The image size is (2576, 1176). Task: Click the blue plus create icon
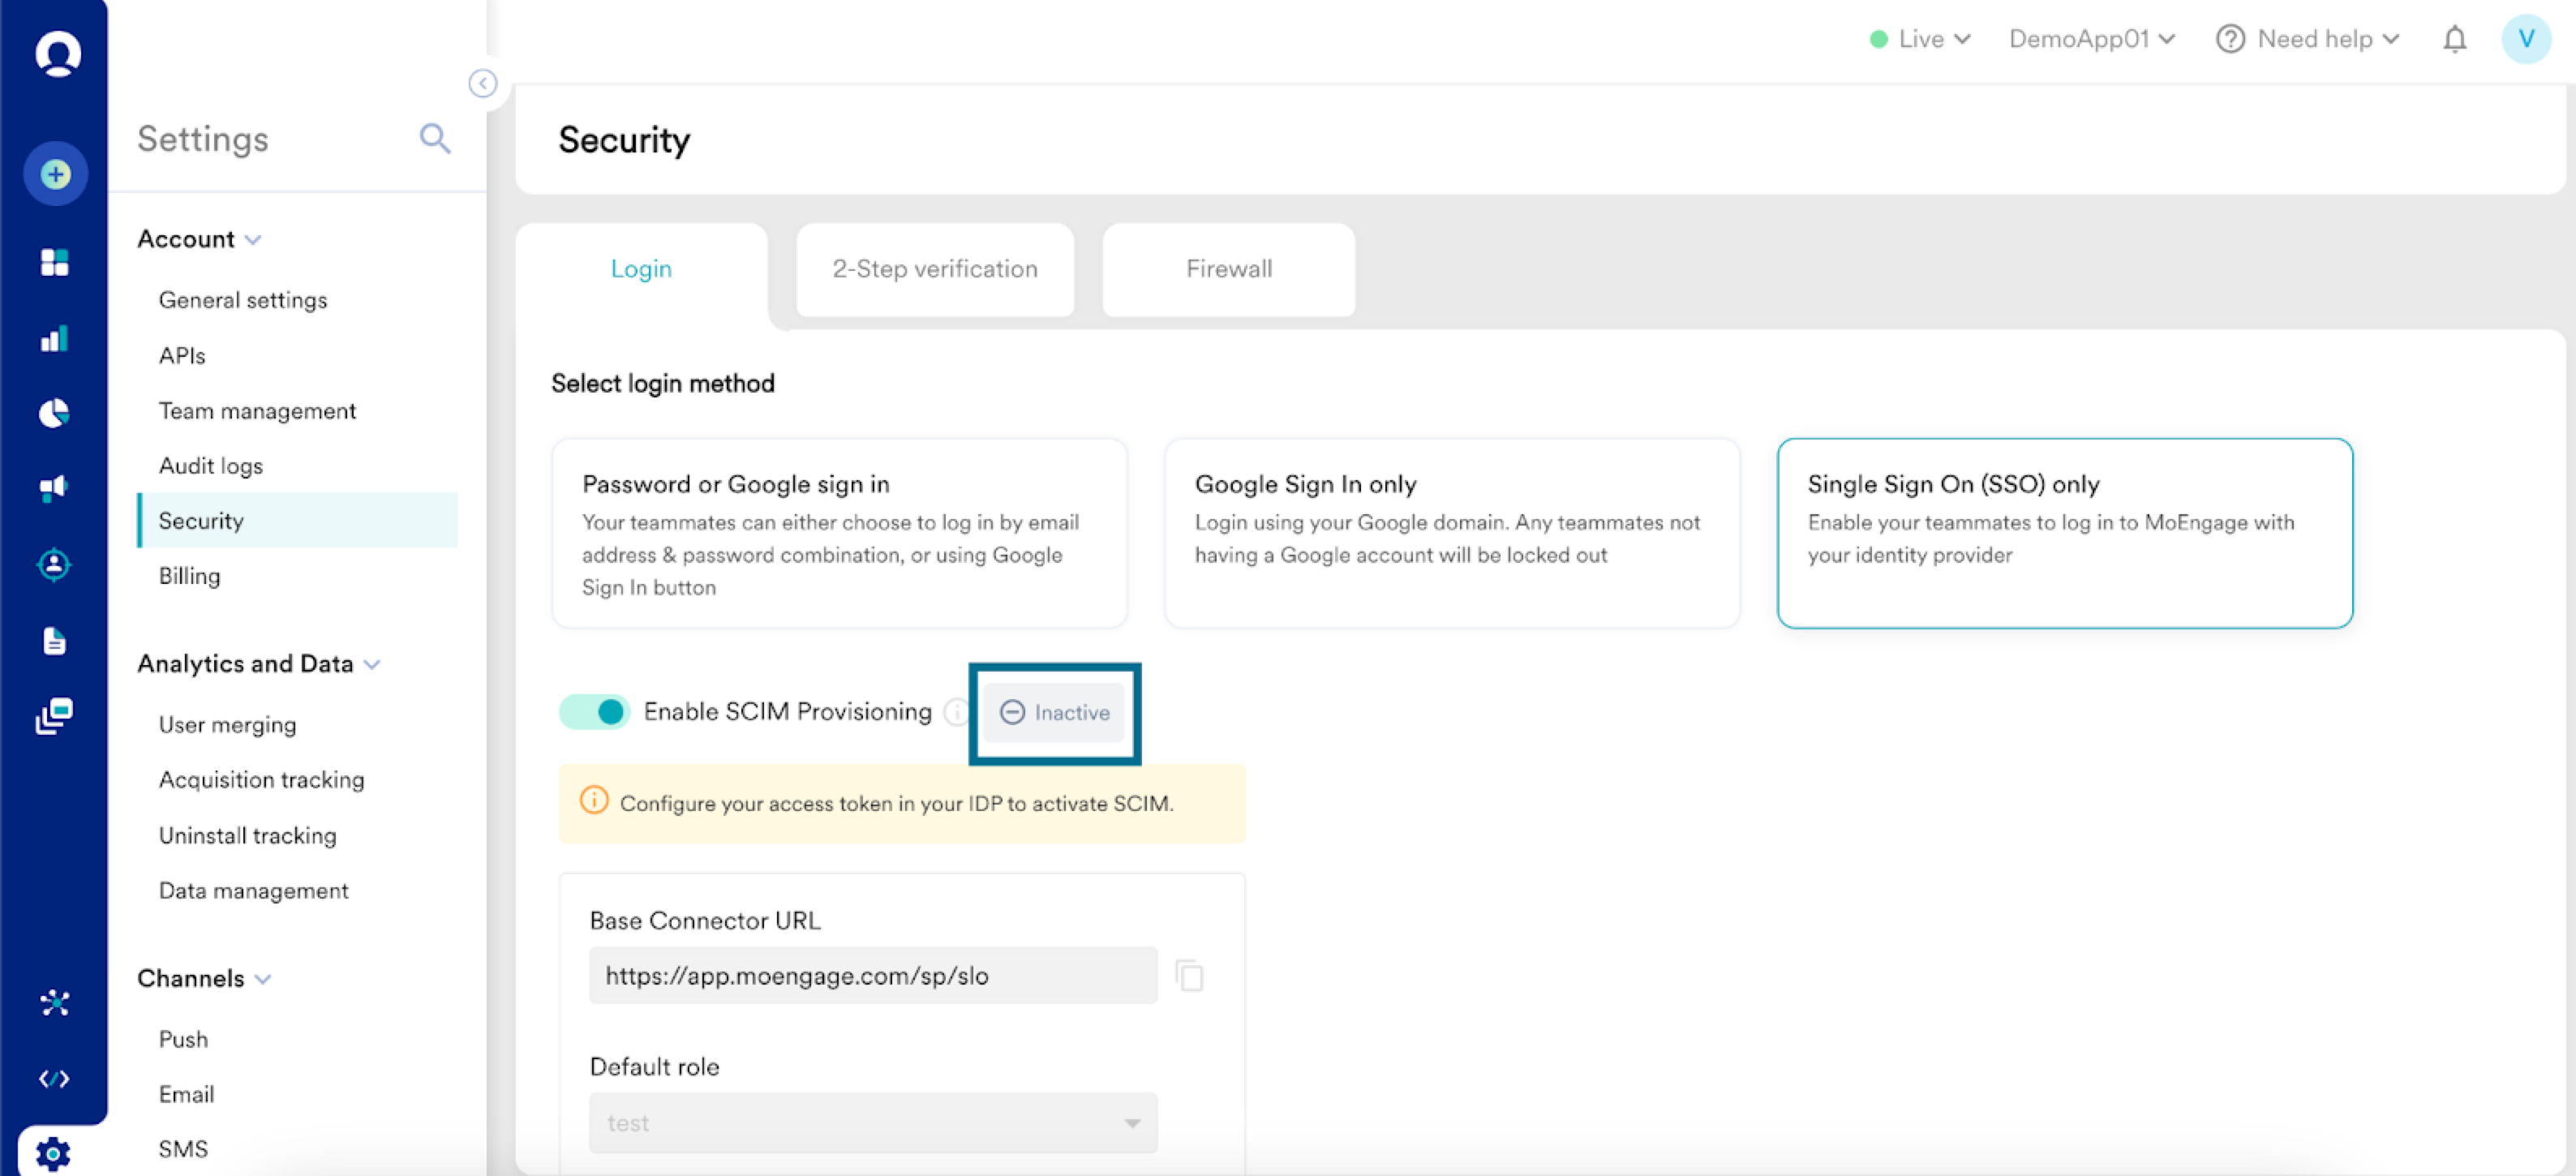pos(56,174)
